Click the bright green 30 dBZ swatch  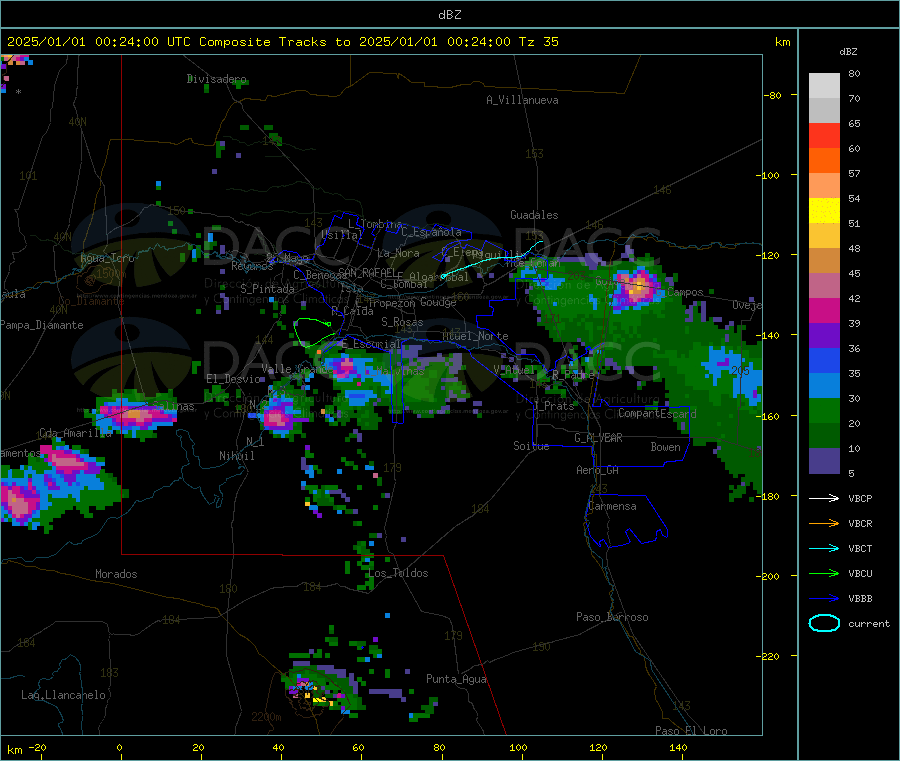click(824, 411)
